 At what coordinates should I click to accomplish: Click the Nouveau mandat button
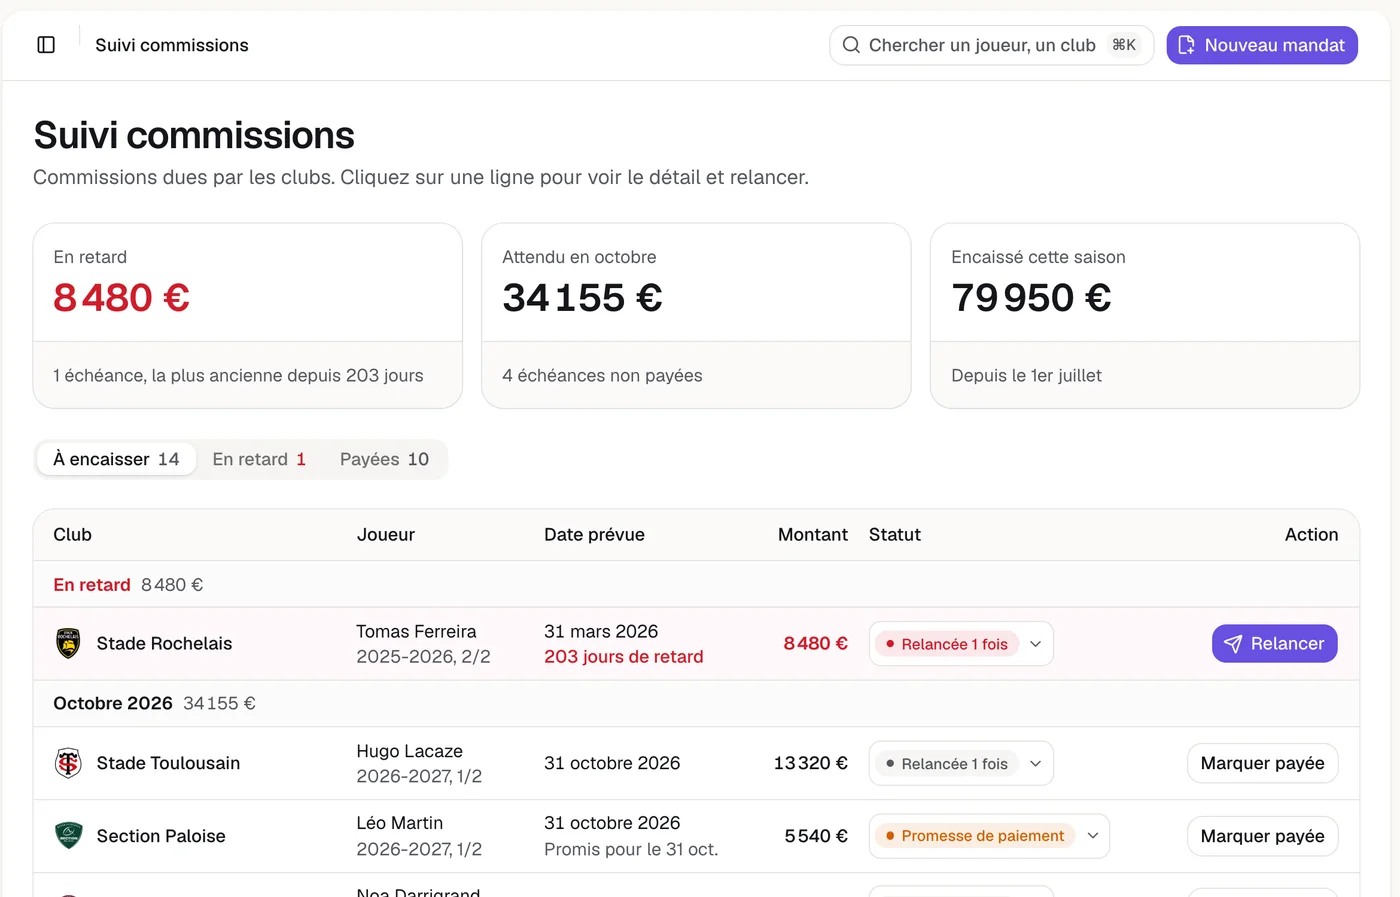tap(1262, 45)
